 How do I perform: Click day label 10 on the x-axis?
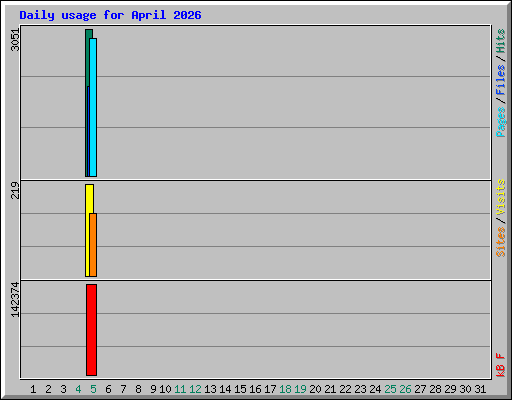click(165, 389)
